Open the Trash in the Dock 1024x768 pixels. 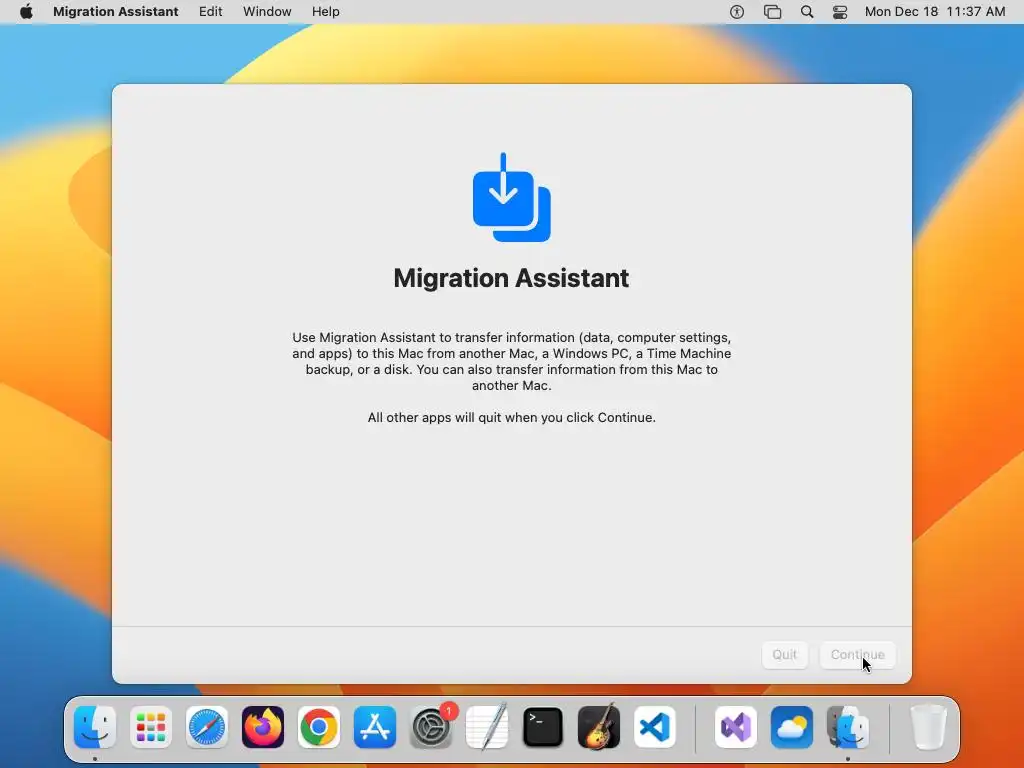click(x=928, y=727)
